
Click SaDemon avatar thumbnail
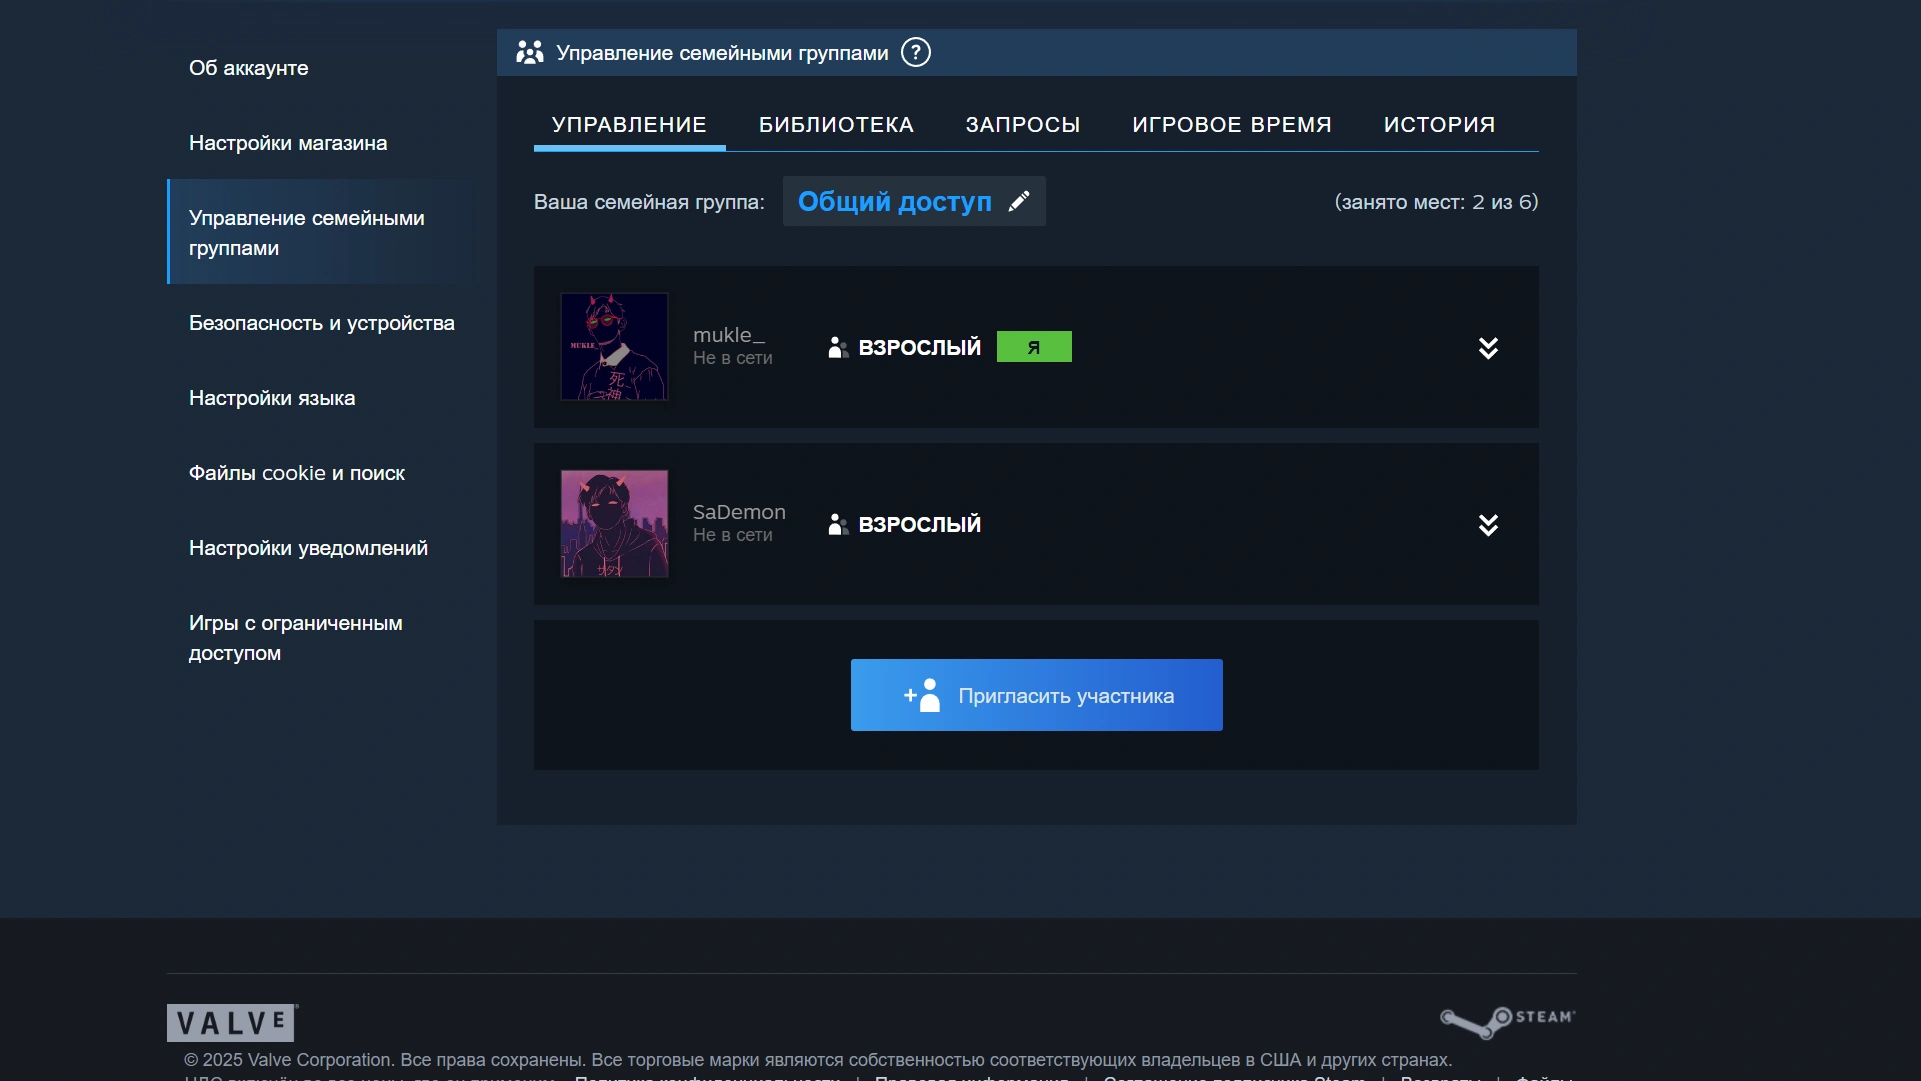click(614, 524)
